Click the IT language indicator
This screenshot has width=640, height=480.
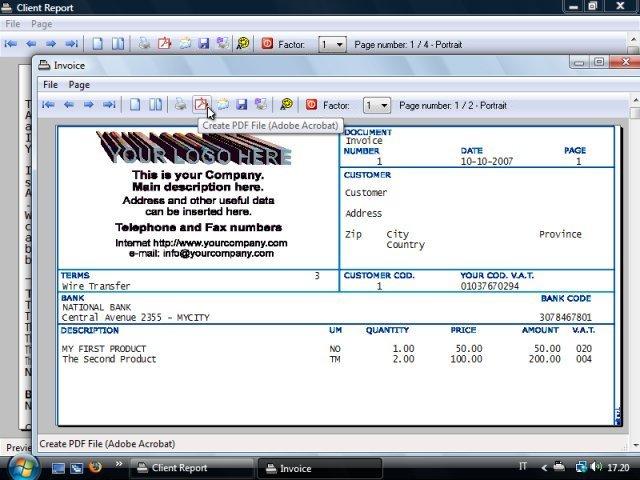(523, 466)
